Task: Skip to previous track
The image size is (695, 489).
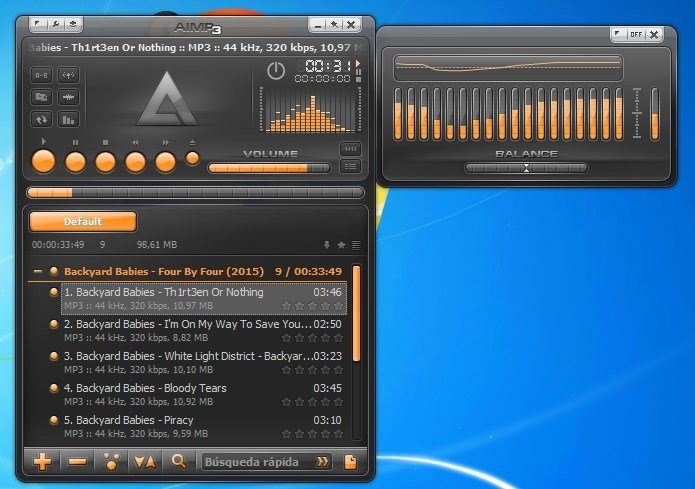Action: click(x=136, y=162)
